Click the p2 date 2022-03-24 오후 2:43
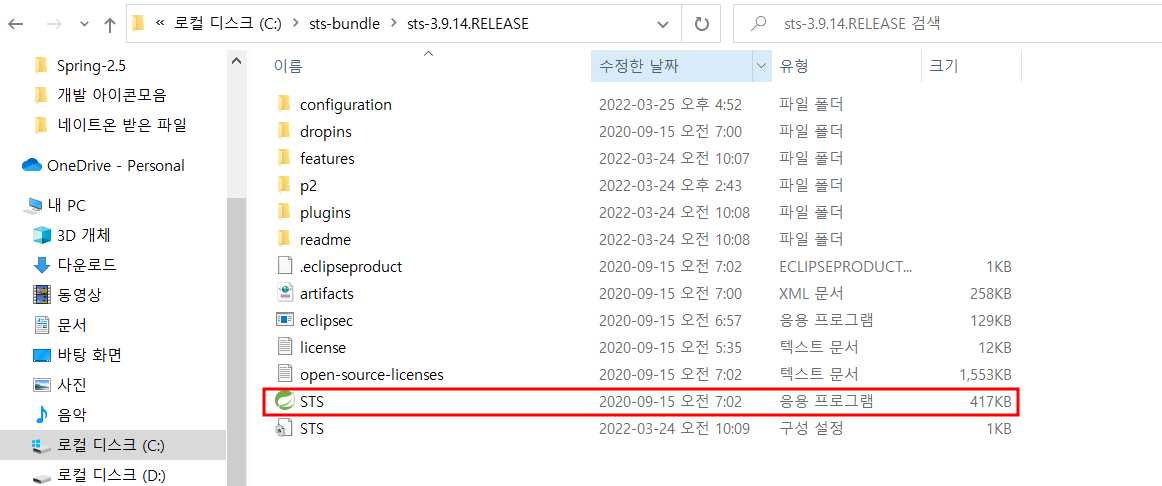This screenshot has height=486, width=1162. [x=671, y=185]
